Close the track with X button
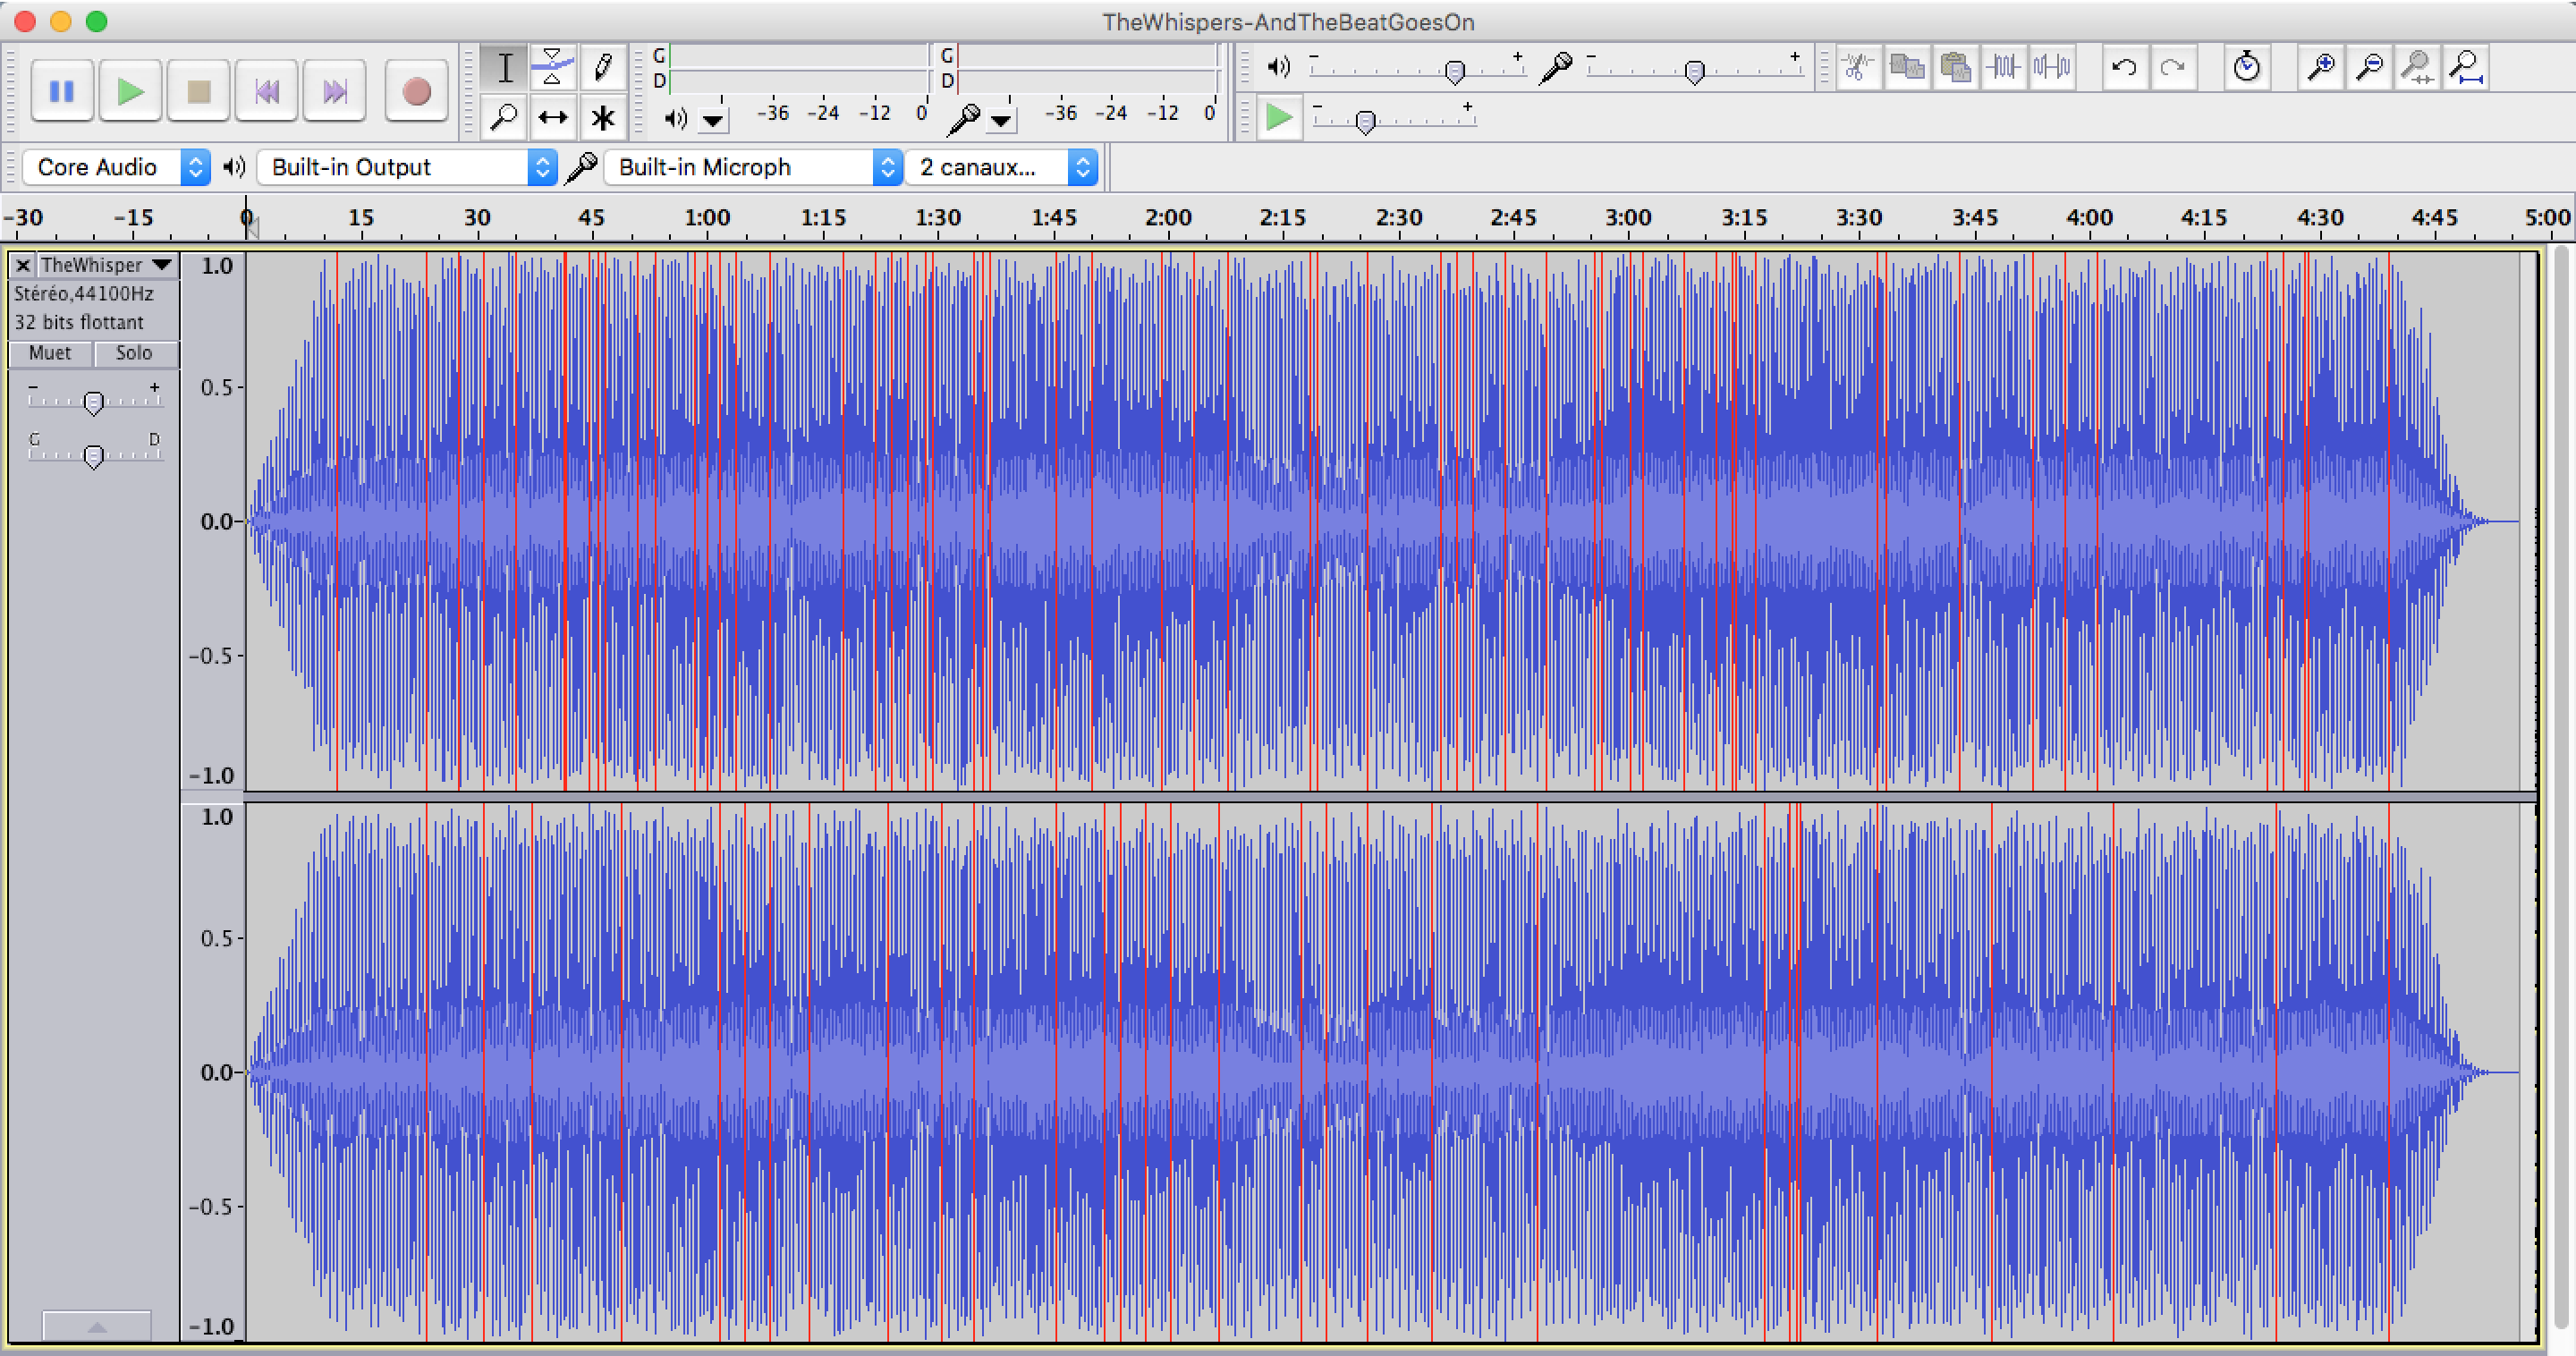Image resolution: width=2576 pixels, height=1356 pixels. coord(23,265)
